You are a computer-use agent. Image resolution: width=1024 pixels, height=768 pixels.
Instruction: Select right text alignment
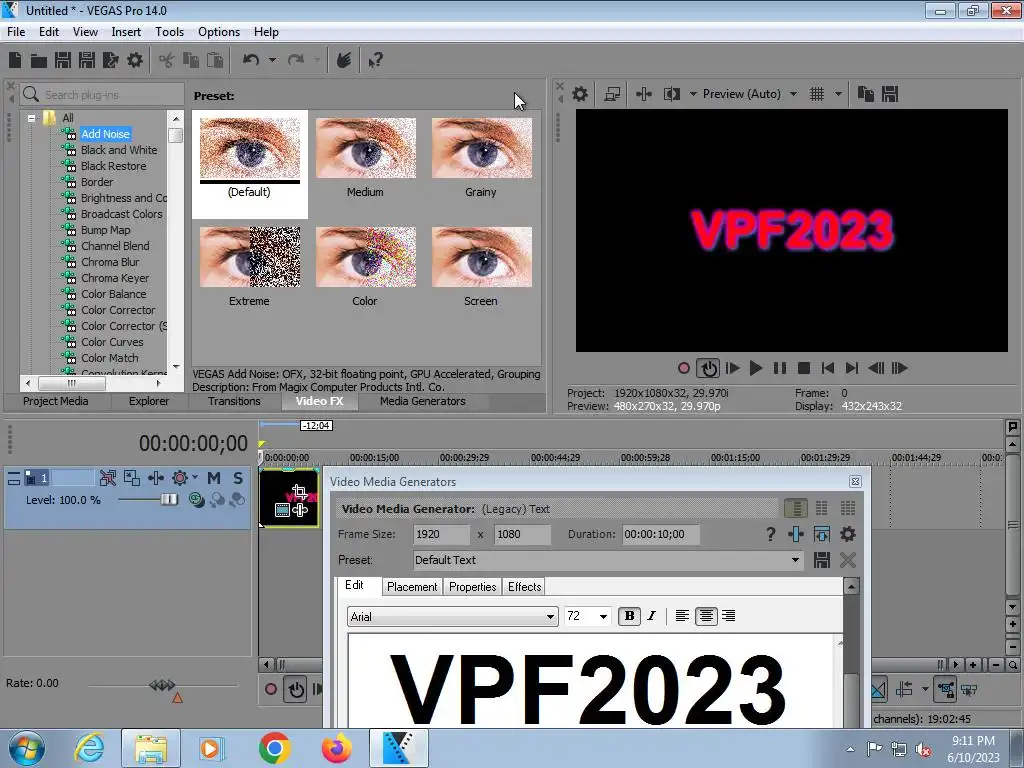pos(729,616)
